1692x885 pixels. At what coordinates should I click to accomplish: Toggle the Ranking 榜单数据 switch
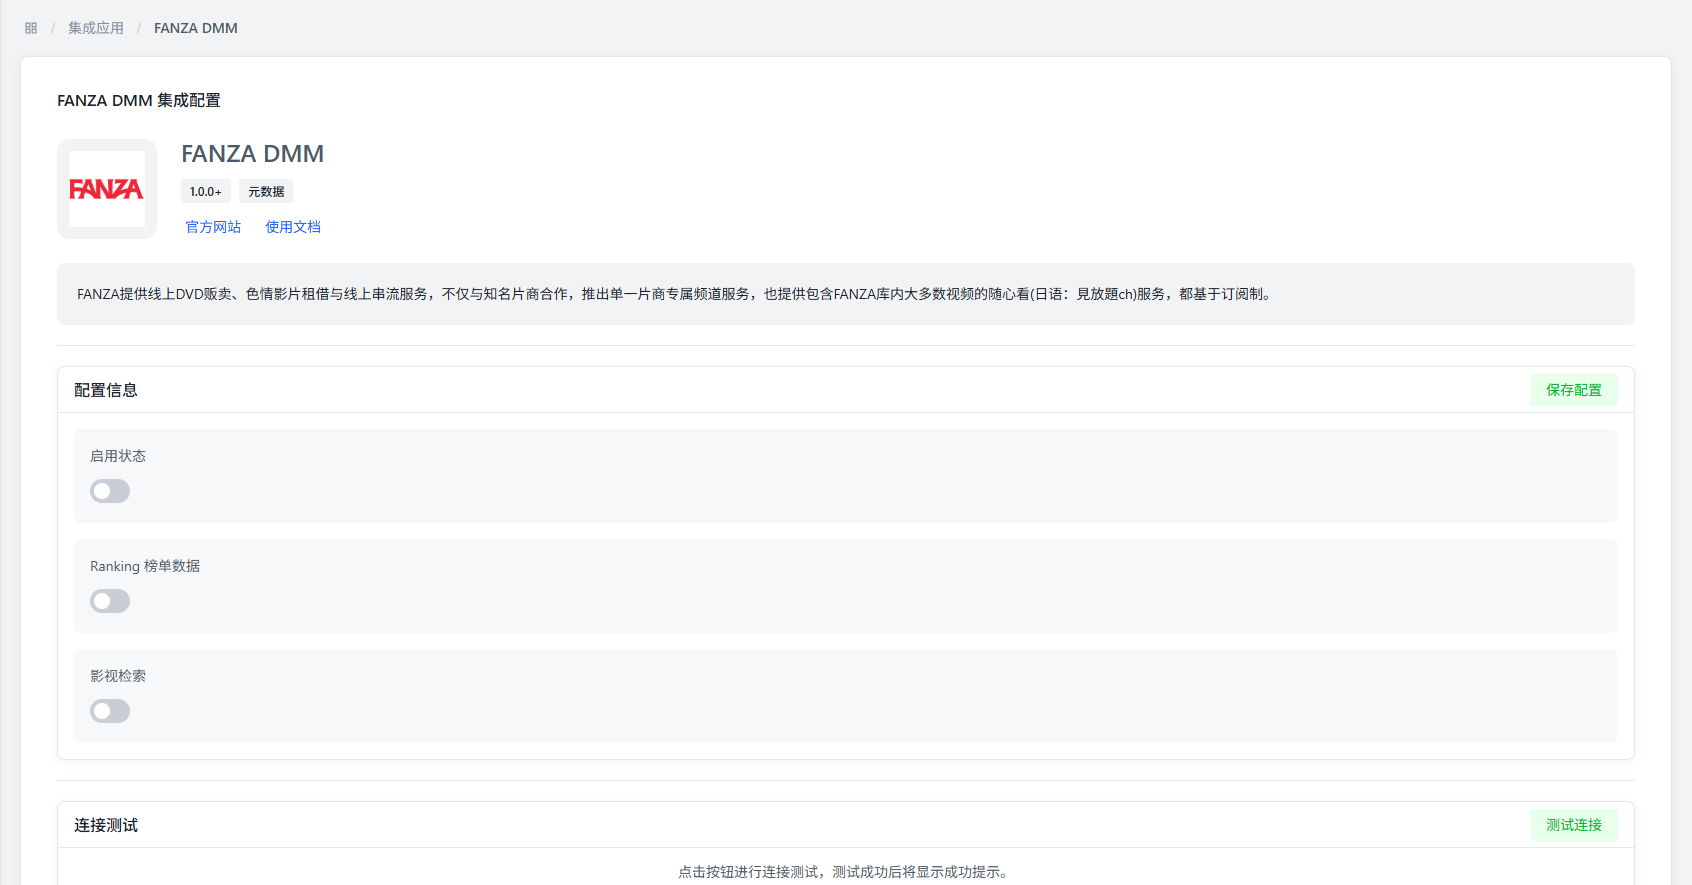tap(110, 601)
